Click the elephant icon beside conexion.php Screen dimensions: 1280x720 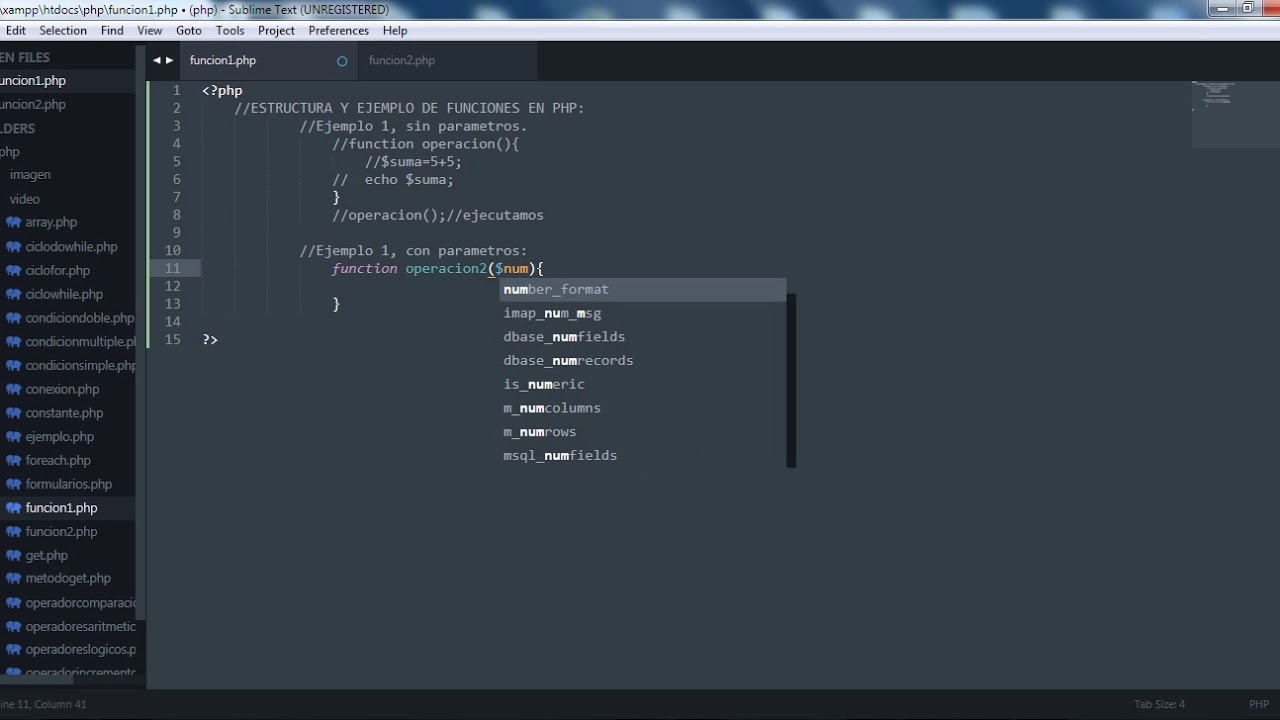click(x=13, y=389)
